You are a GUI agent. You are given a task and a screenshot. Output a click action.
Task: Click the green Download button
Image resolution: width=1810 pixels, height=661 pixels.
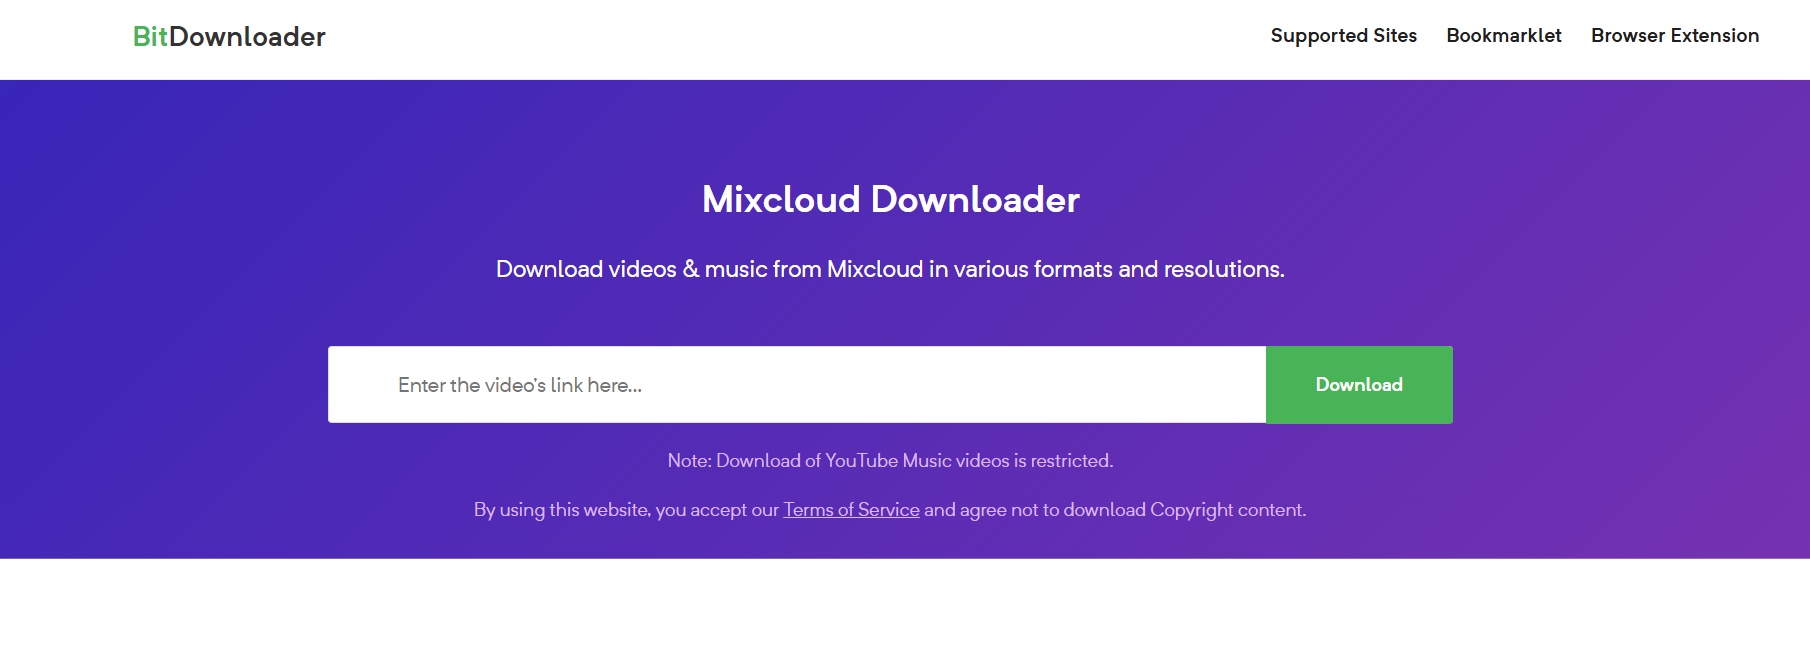(1359, 385)
